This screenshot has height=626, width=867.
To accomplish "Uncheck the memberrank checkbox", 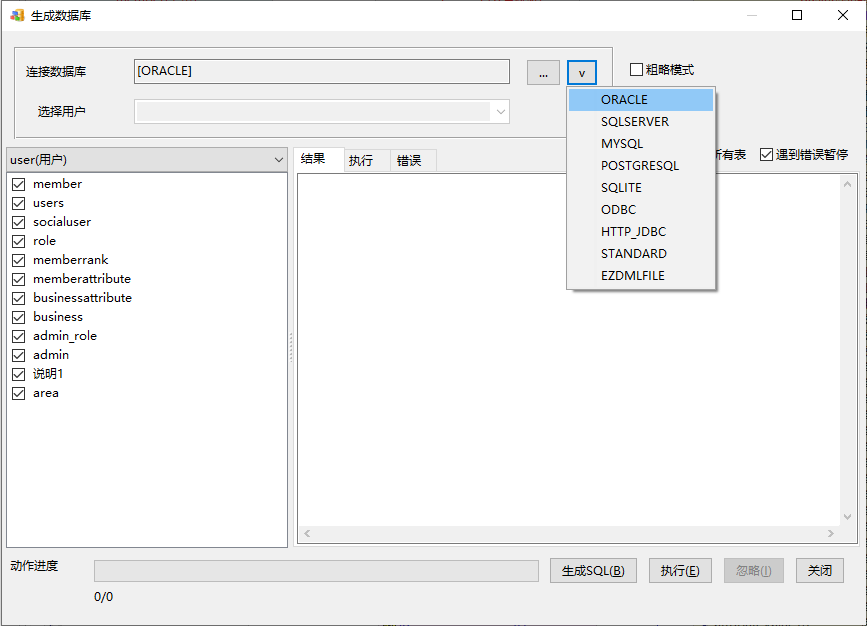I will tap(19, 260).
